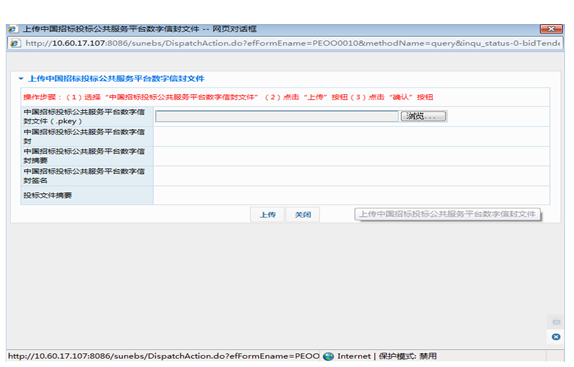The image size is (574, 367).
Task: Click the envelope icon at lower right
Action: pyautogui.click(x=556, y=322)
